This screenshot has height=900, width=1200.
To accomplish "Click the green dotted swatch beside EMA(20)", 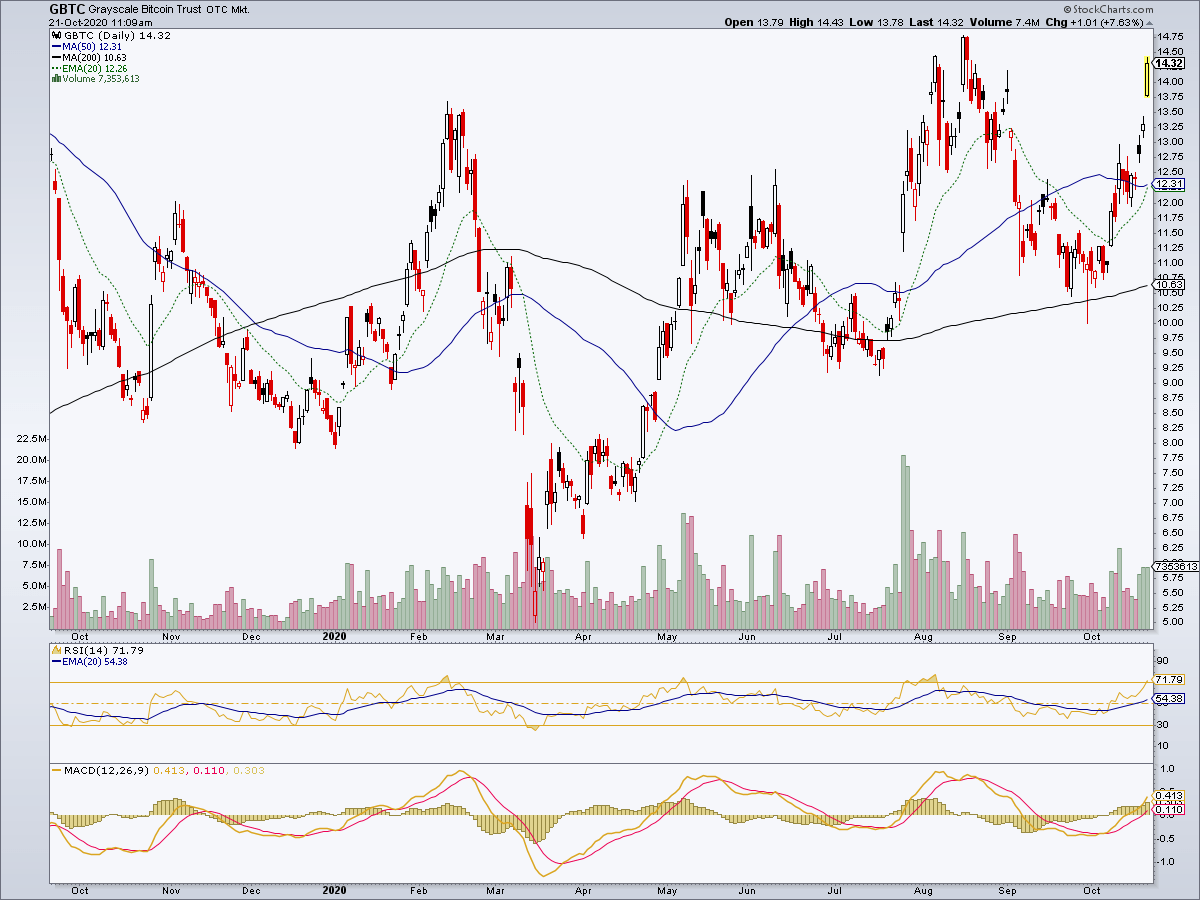I will click(54, 68).
